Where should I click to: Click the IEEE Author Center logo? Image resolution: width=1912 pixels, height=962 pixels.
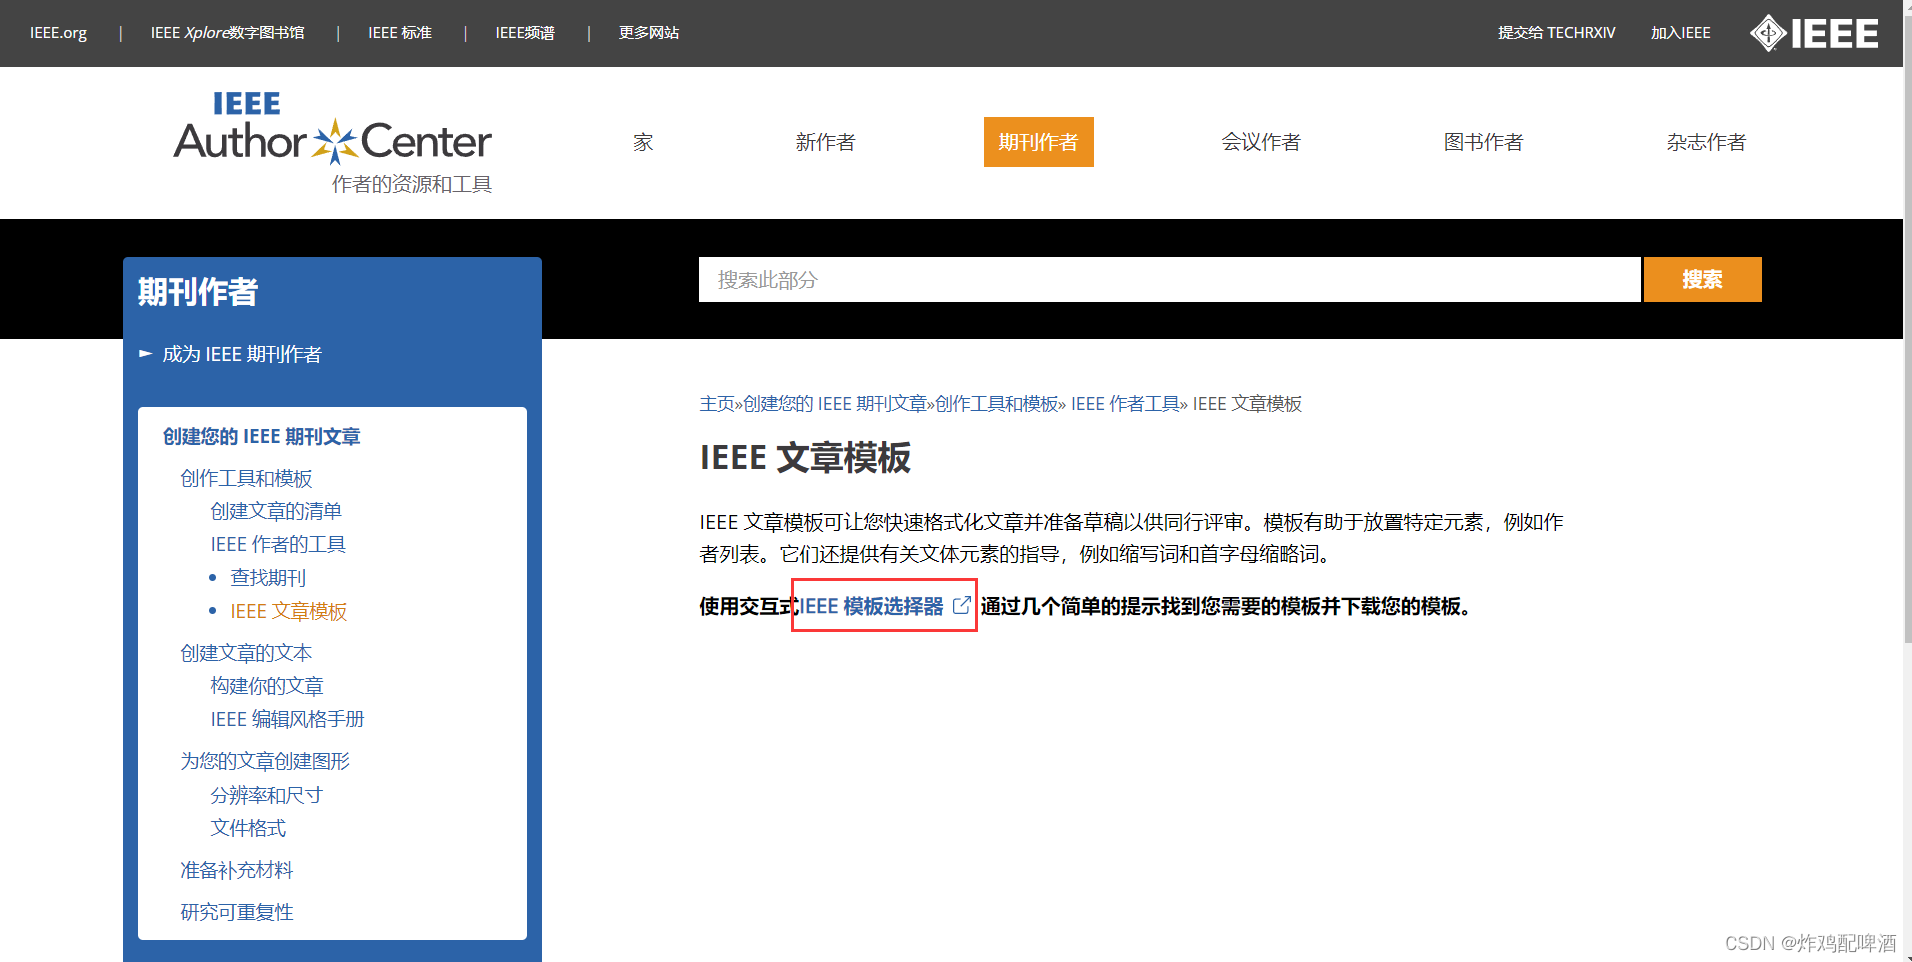tap(332, 130)
